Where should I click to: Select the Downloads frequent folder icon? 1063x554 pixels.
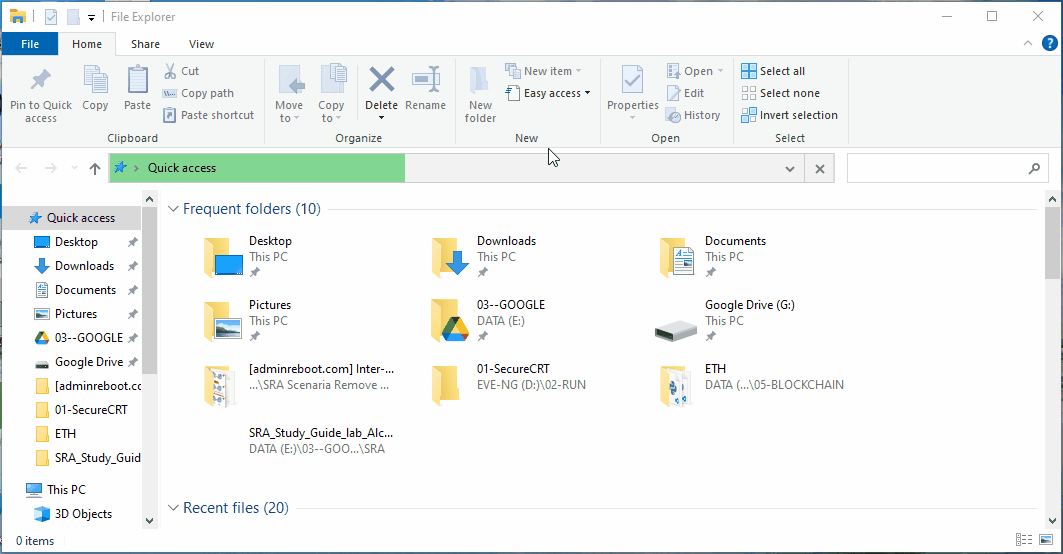click(x=451, y=257)
